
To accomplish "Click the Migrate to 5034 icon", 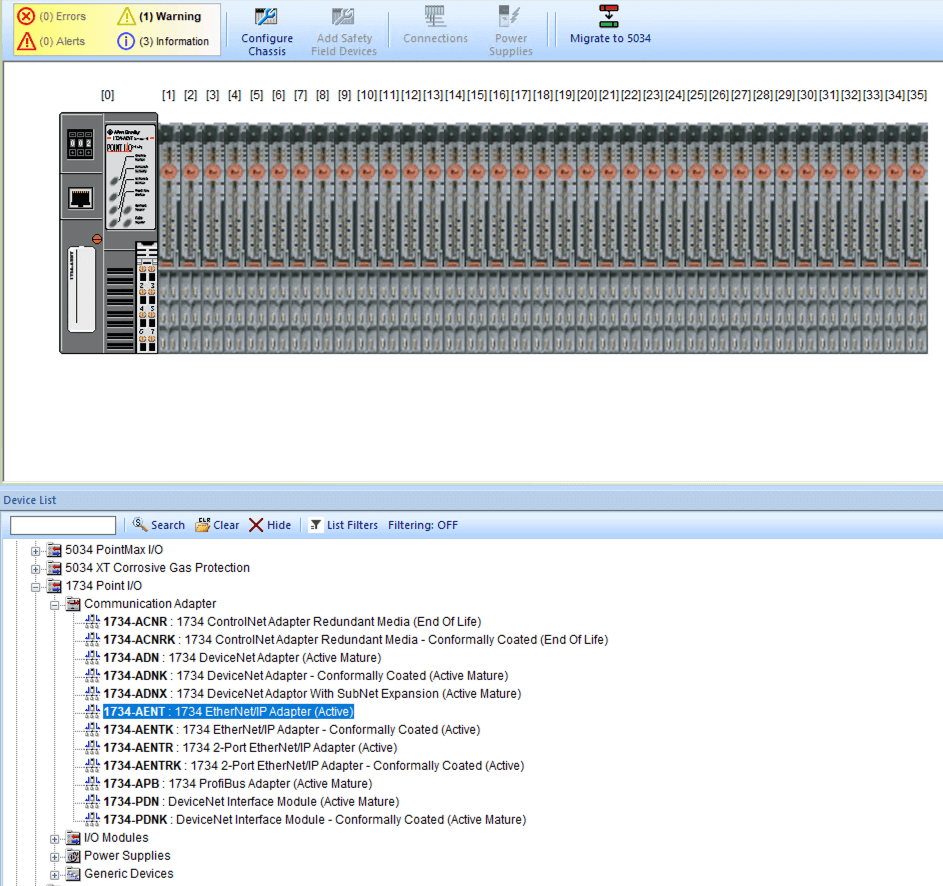I will [x=609, y=17].
